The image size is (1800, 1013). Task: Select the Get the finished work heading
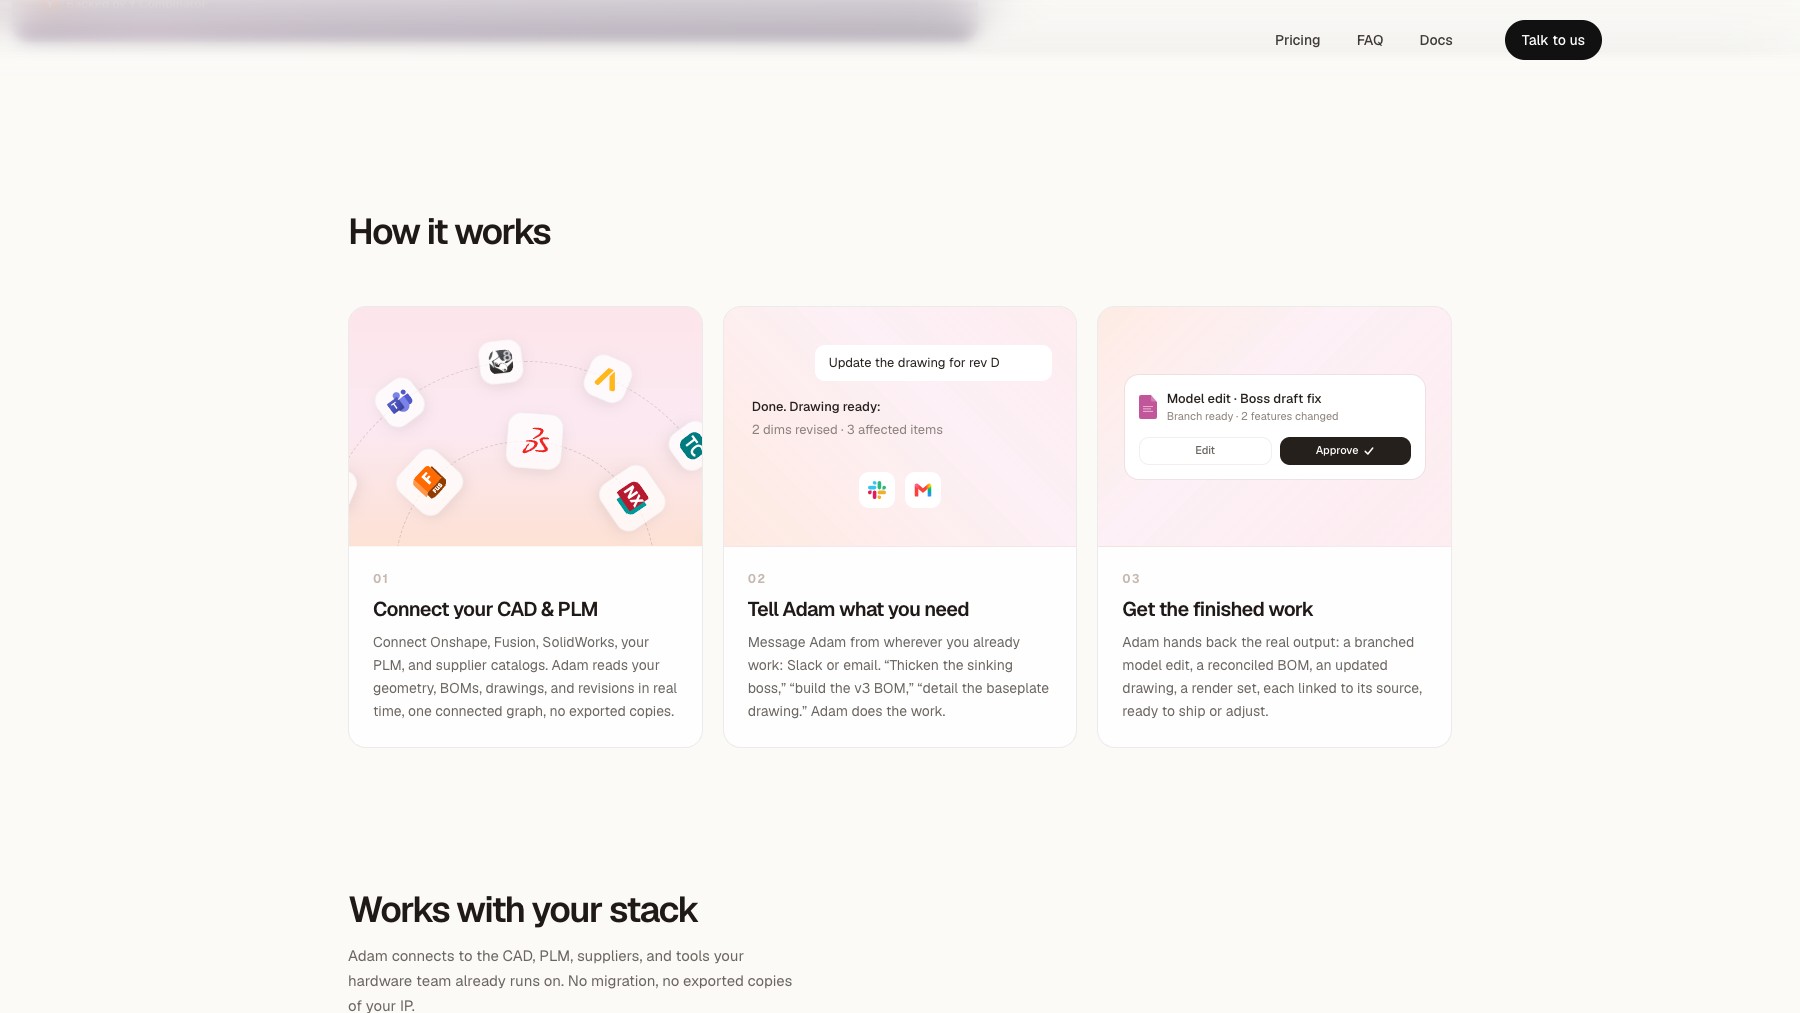(1217, 609)
